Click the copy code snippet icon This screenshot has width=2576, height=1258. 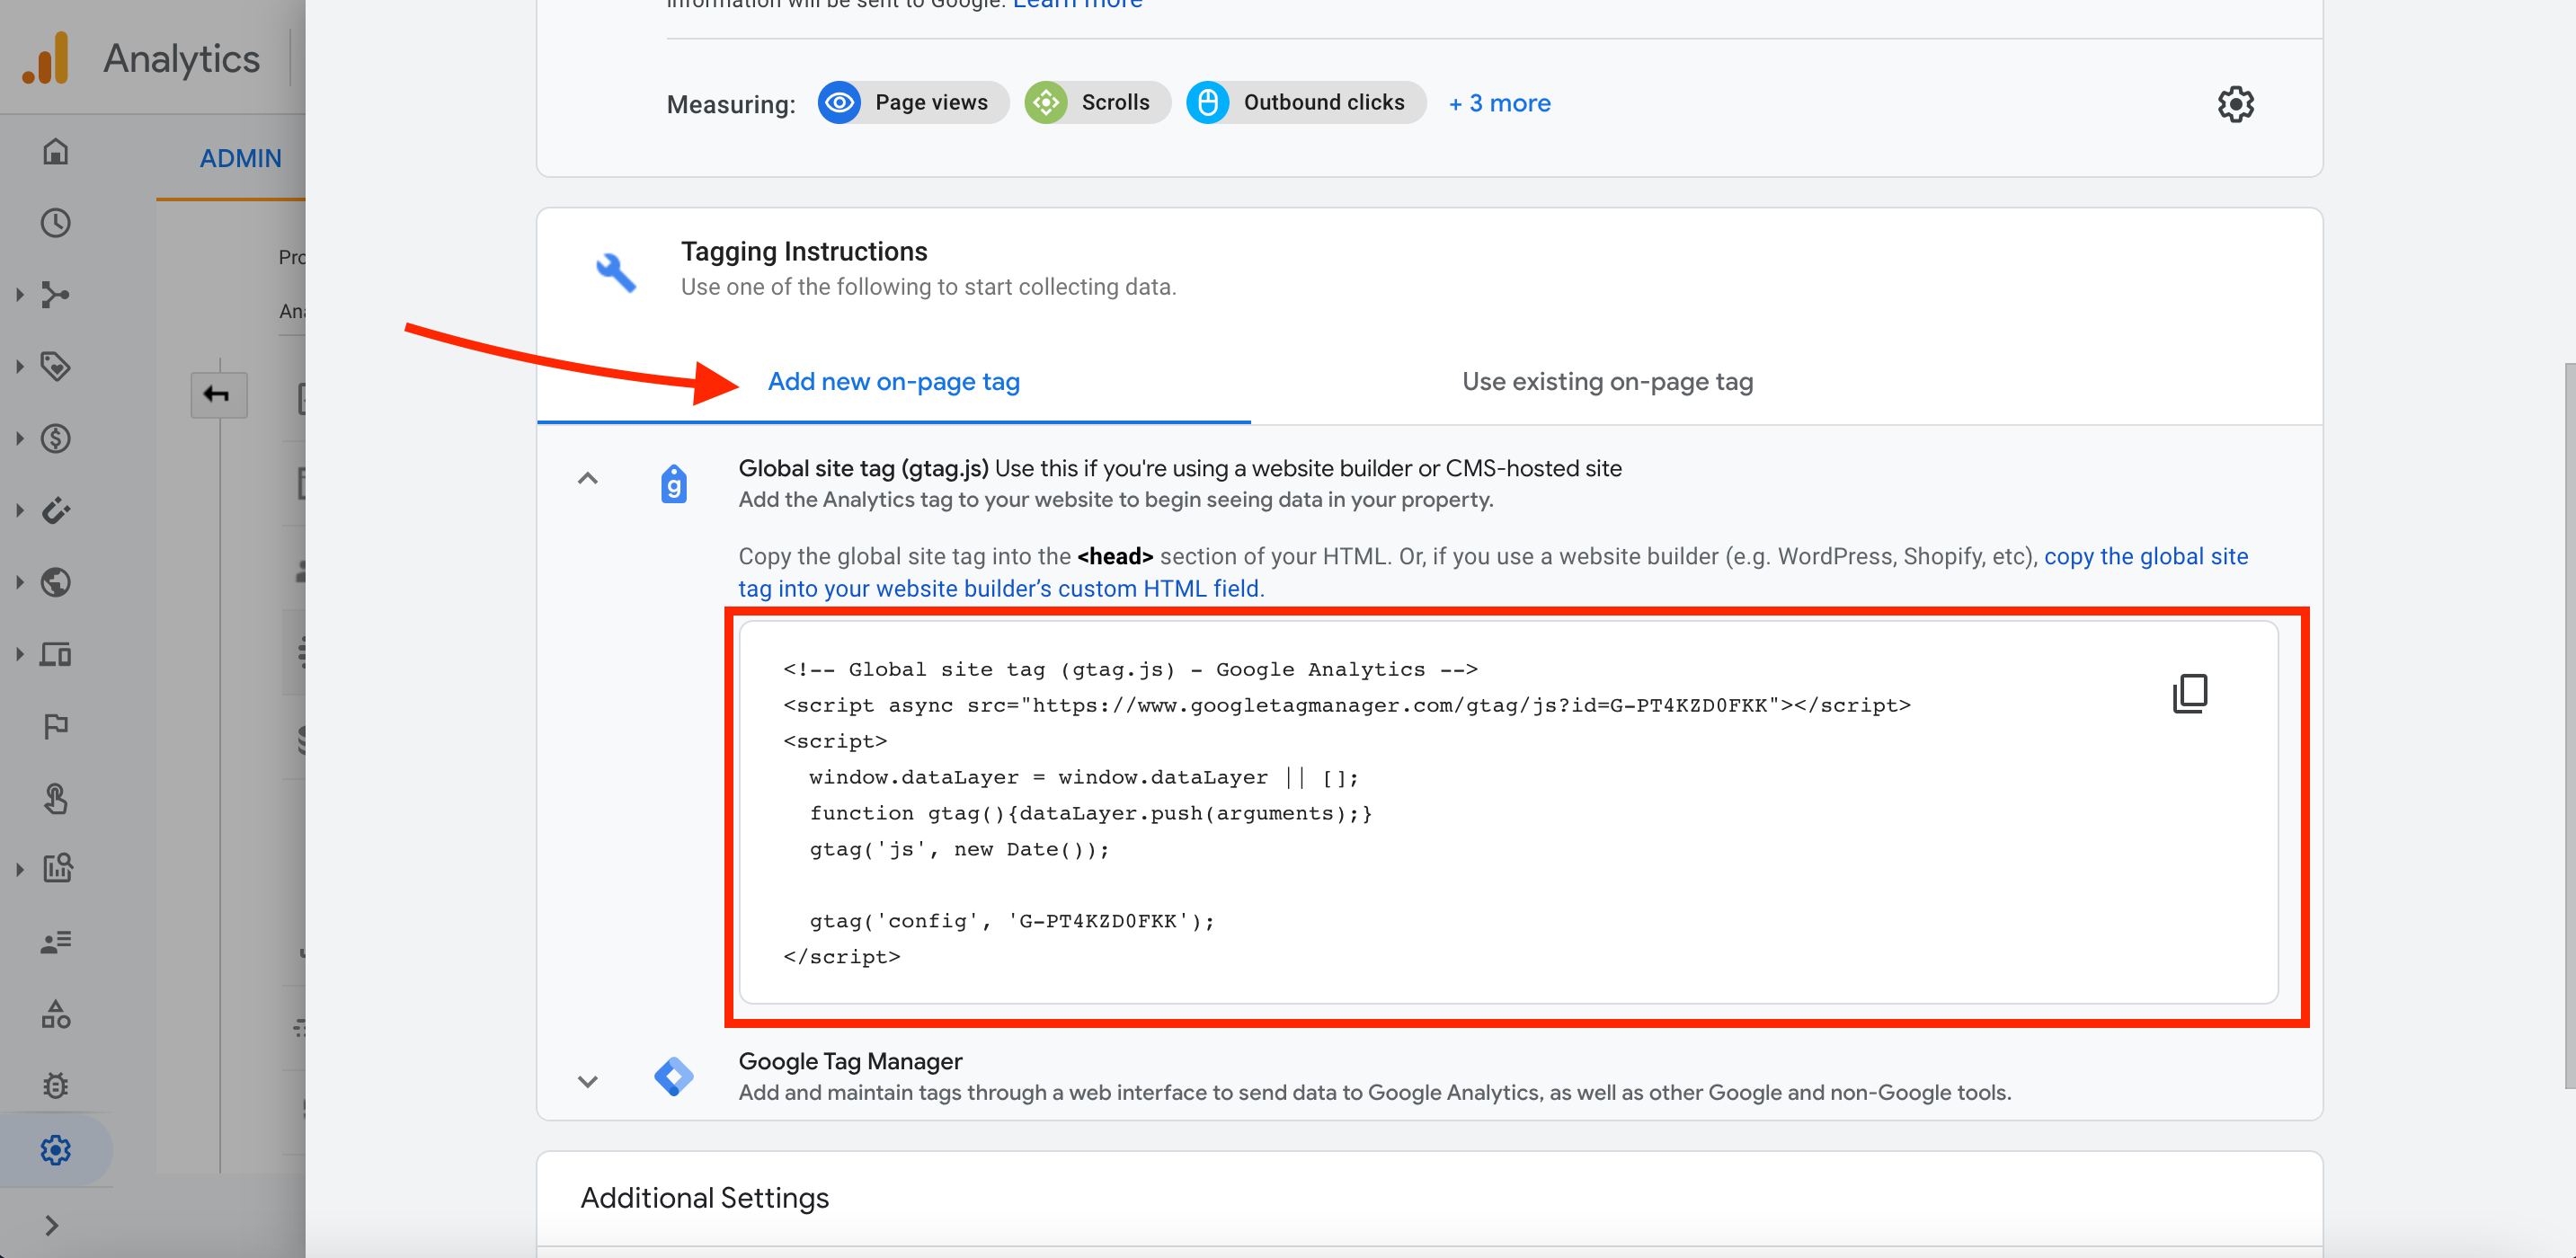[2189, 693]
